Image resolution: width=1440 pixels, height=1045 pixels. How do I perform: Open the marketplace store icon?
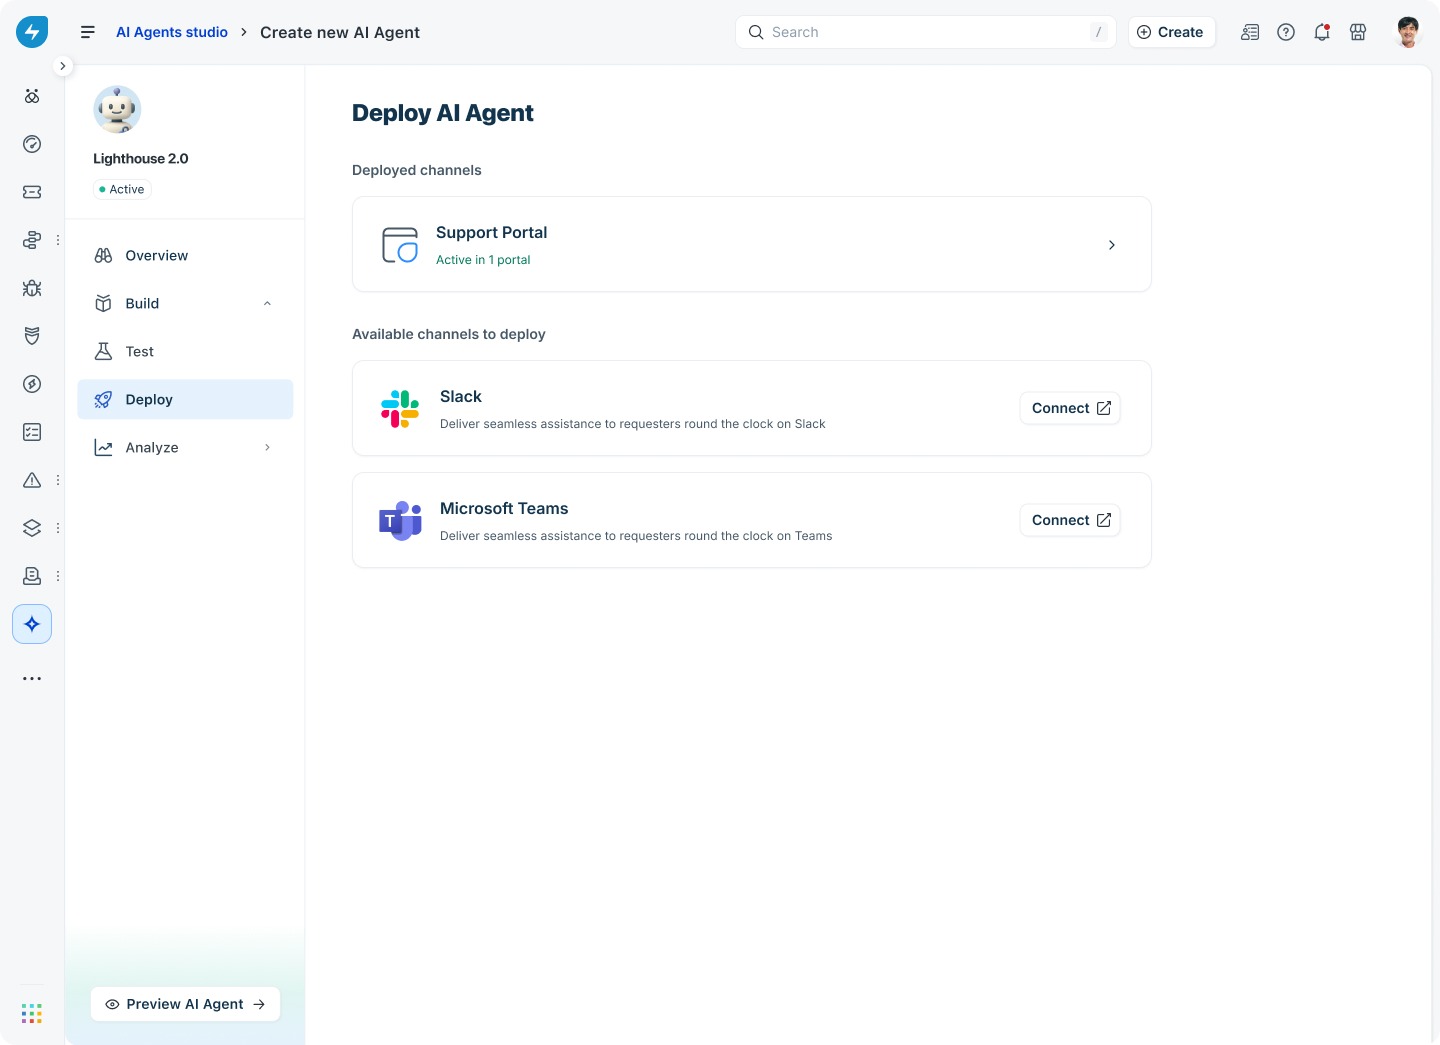pos(1358,32)
